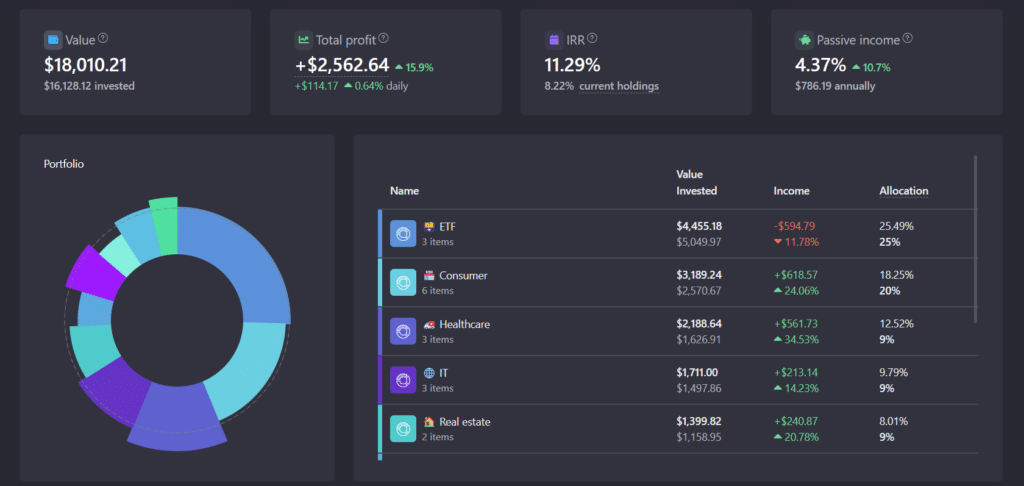The height and width of the screenshot is (486, 1024).
Task: Select the Healthcare category icon
Action: [x=403, y=331]
